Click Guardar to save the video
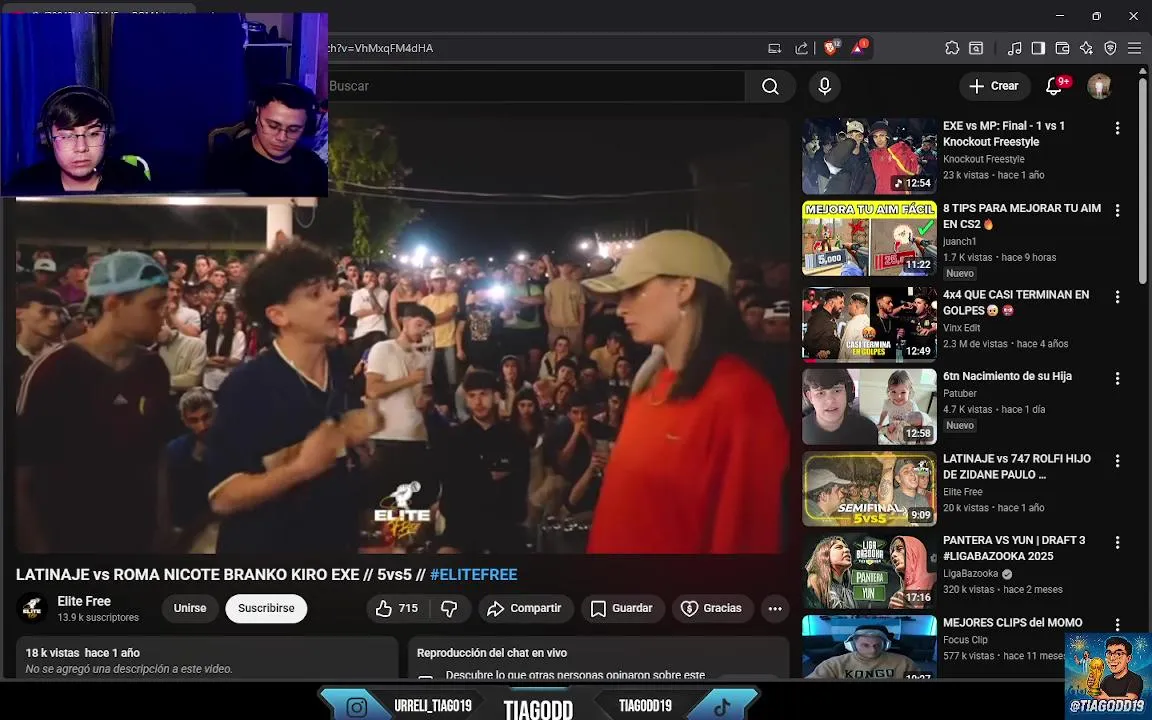The height and width of the screenshot is (720, 1152). coord(622,608)
